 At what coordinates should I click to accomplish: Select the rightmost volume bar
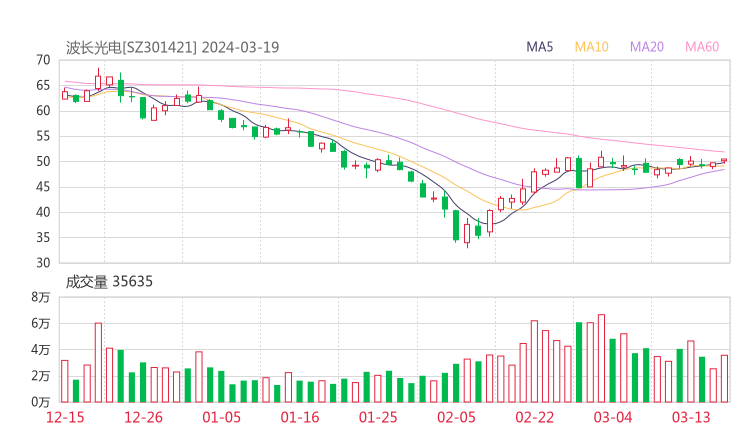(x=724, y=379)
